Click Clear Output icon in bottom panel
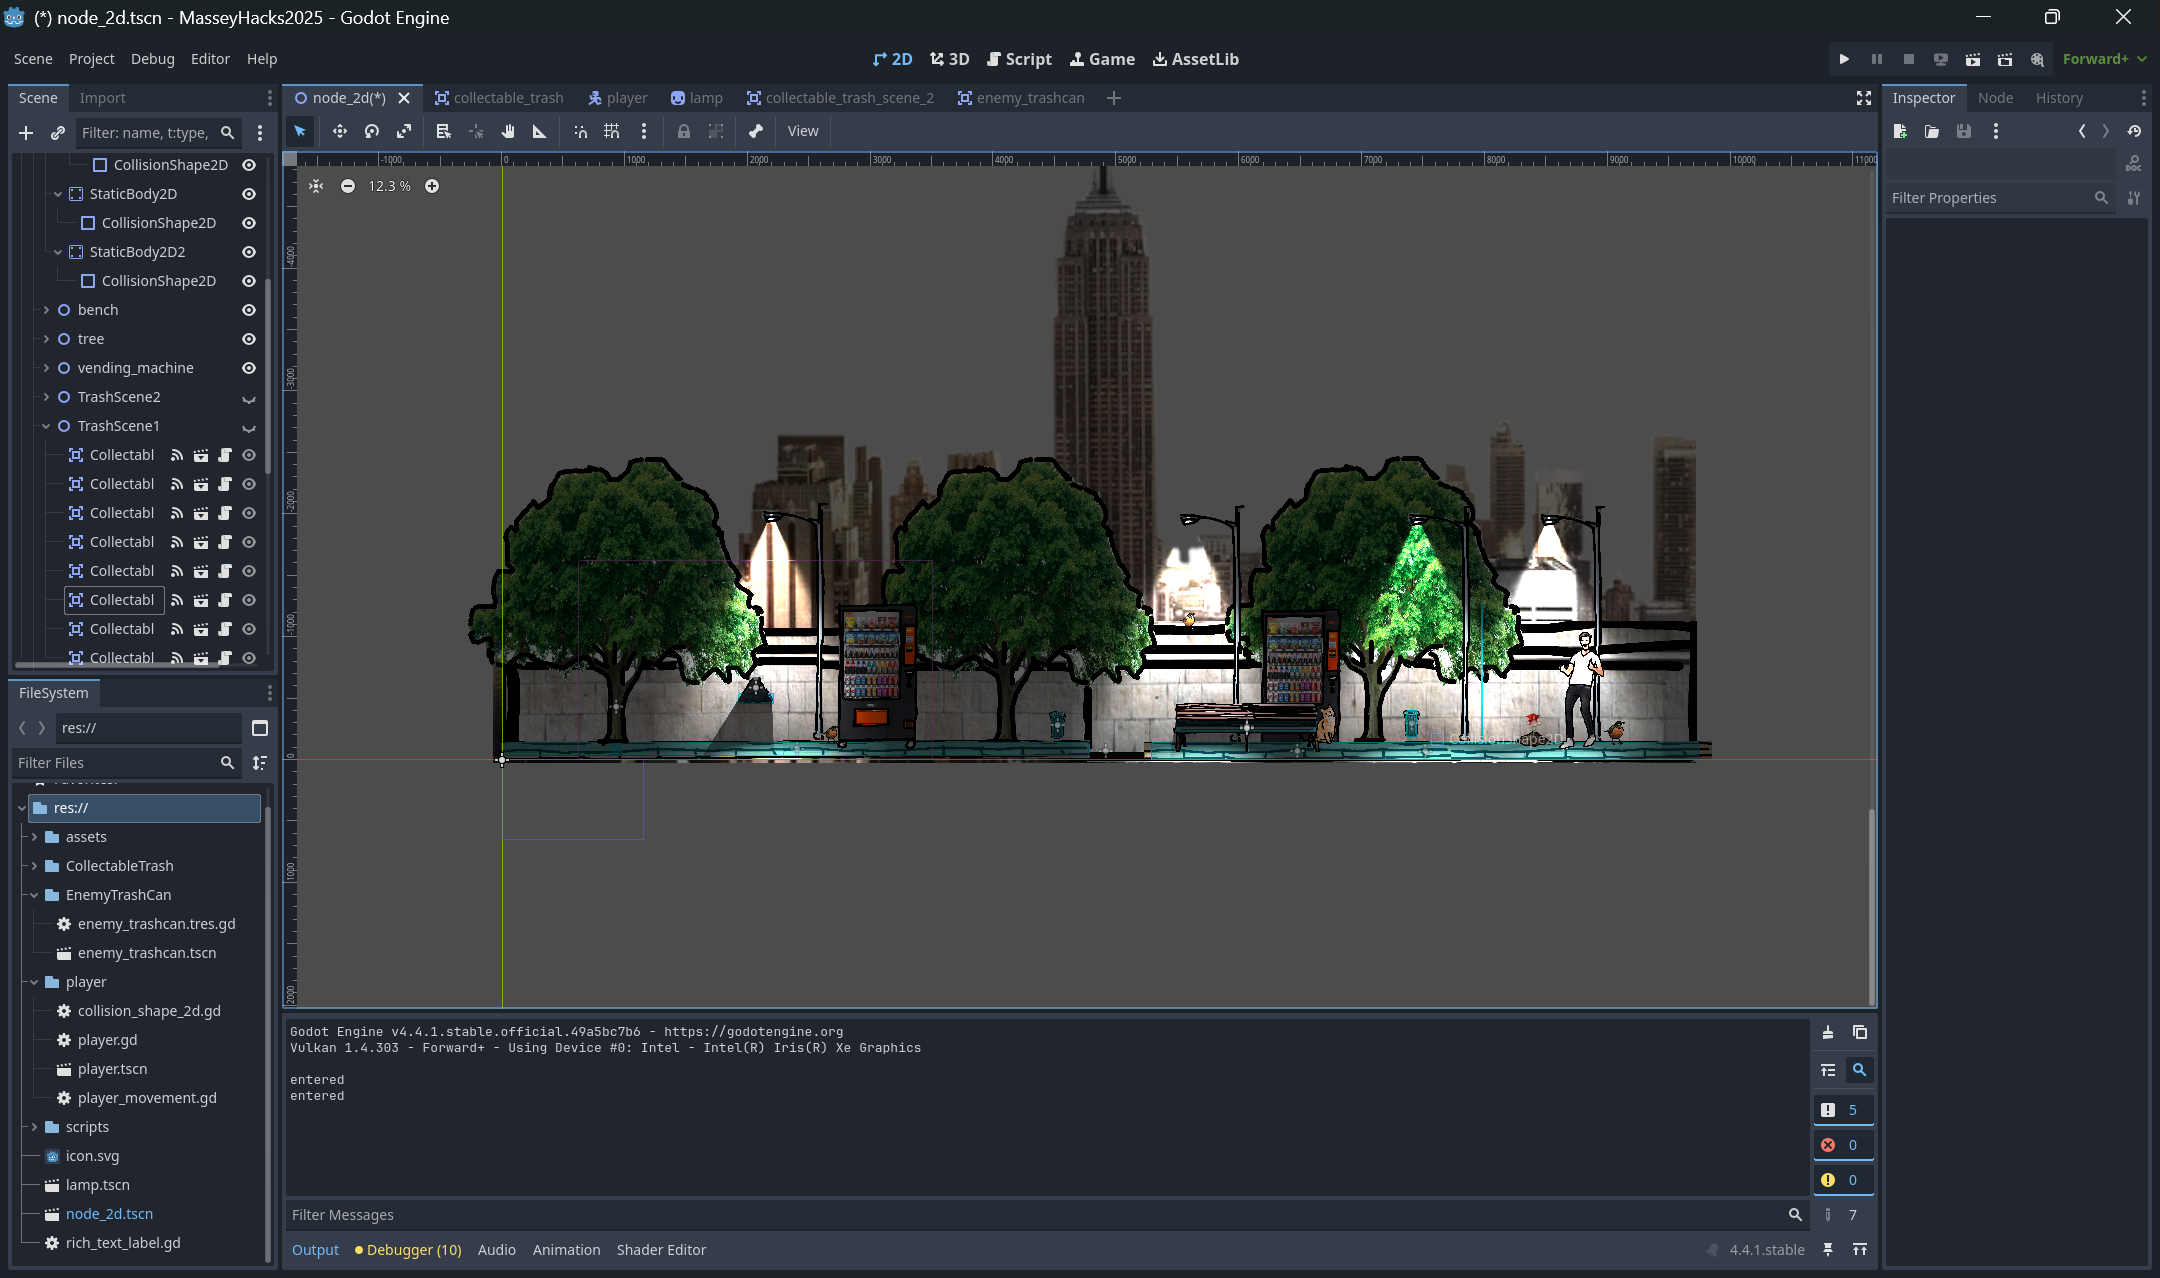The height and width of the screenshot is (1278, 2160). [1828, 1032]
